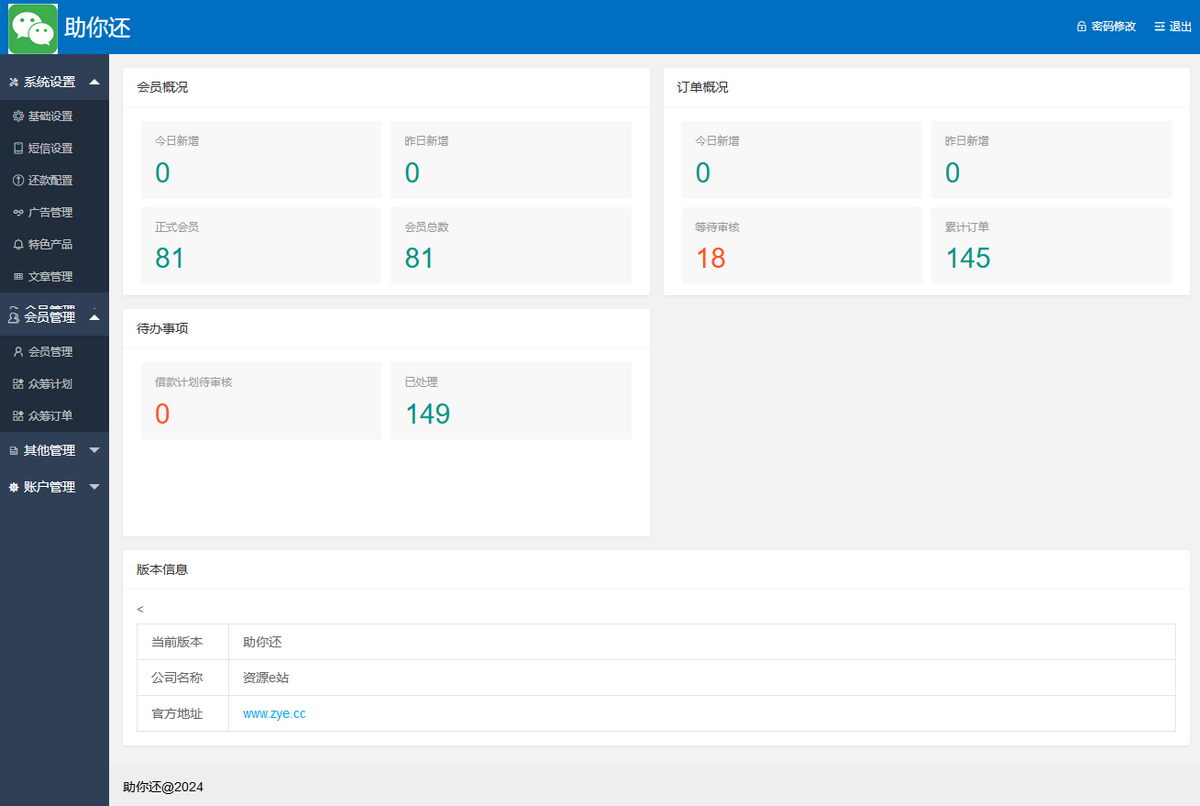The height and width of the screenshot is (806, 1200).
Task: Click the phone icon beside 短信设置
Action: tap(18, 148)
